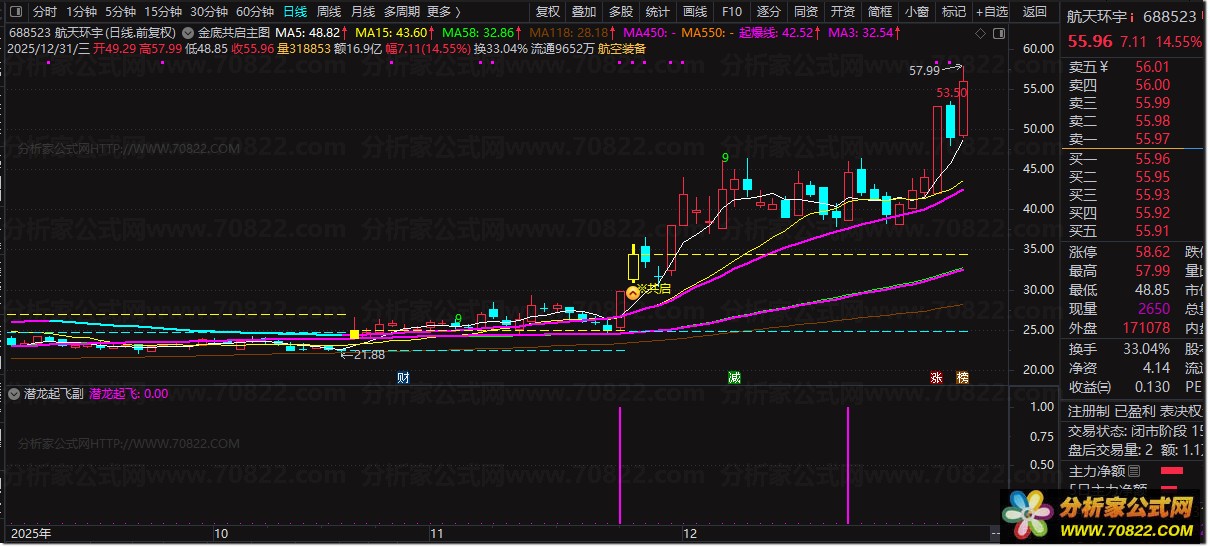Click the MA5: 48.82 indicator value

coord(309,32)
